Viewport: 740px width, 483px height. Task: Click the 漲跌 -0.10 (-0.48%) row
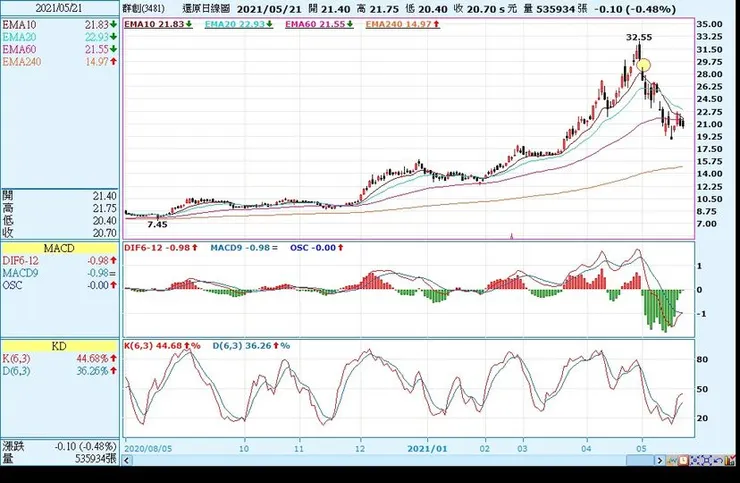coord(59,446)
